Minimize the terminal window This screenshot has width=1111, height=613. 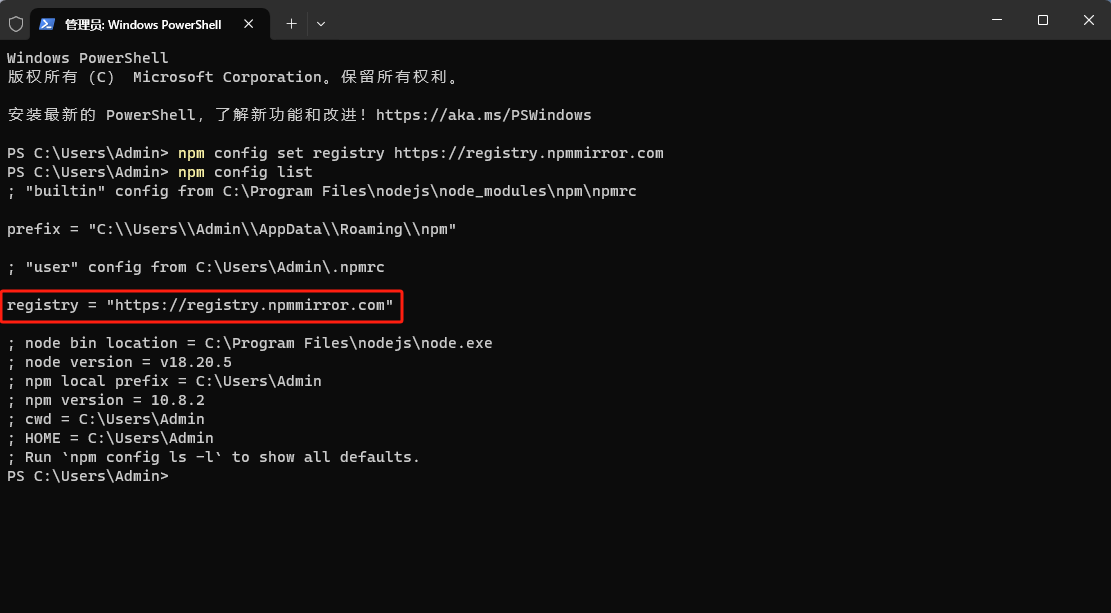[997, 20]
